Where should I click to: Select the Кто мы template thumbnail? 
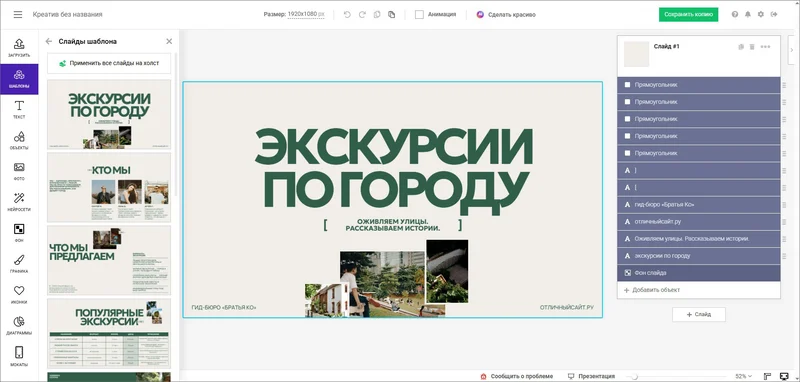pyautogui.click(x=109, y=187)
